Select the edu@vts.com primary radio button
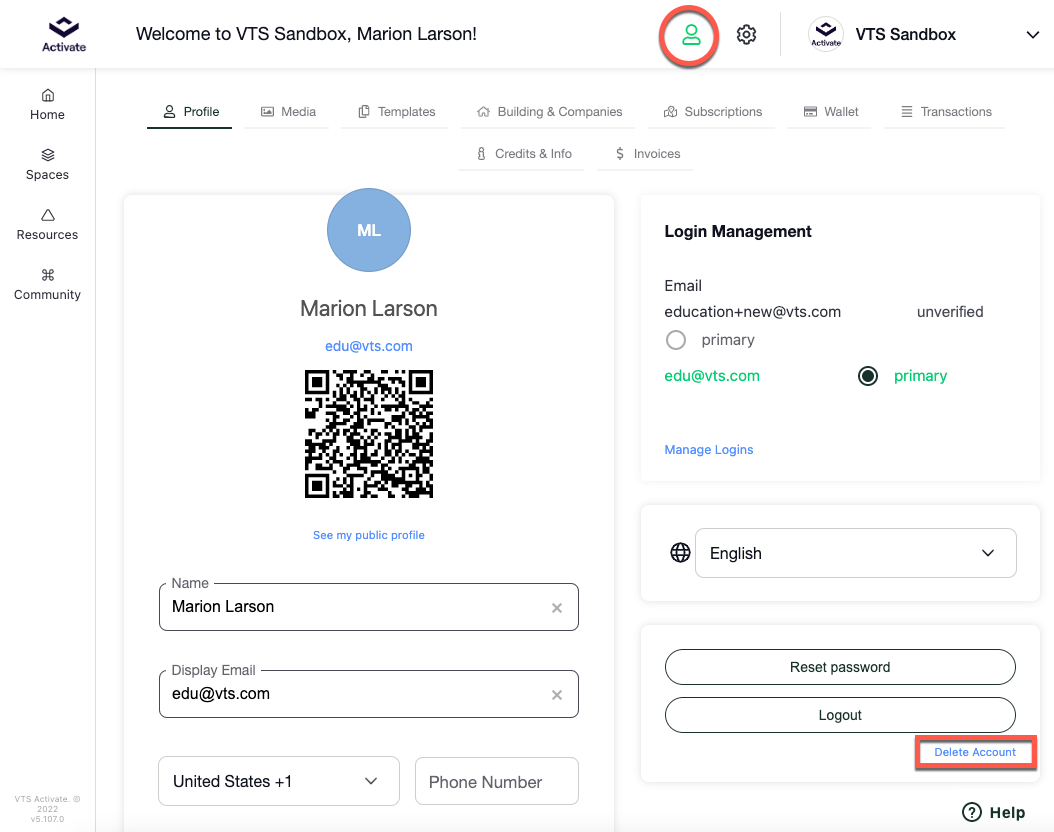 [868, 376]
